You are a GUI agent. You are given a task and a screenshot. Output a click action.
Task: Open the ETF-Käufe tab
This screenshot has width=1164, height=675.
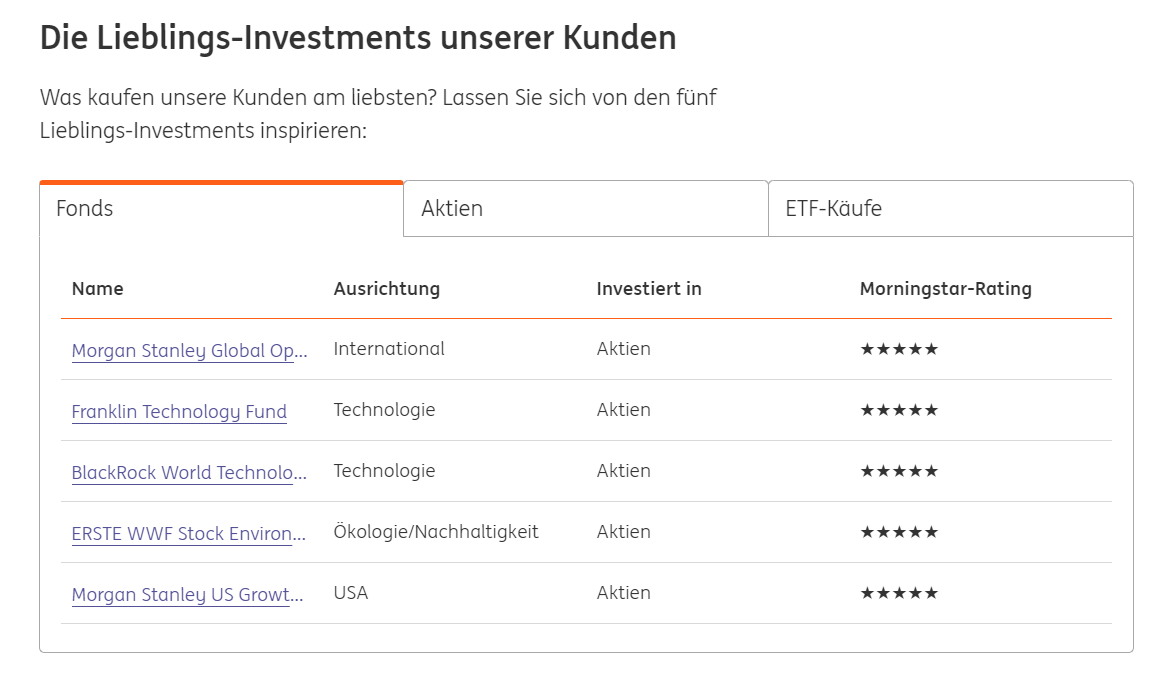tap(950, 209)
